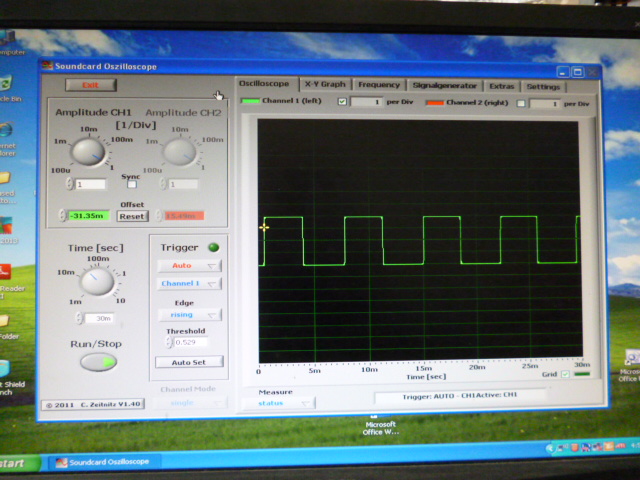640x480 pixels.
Task: Click the Channel 1 green color swatch
Action: point(251,102)
